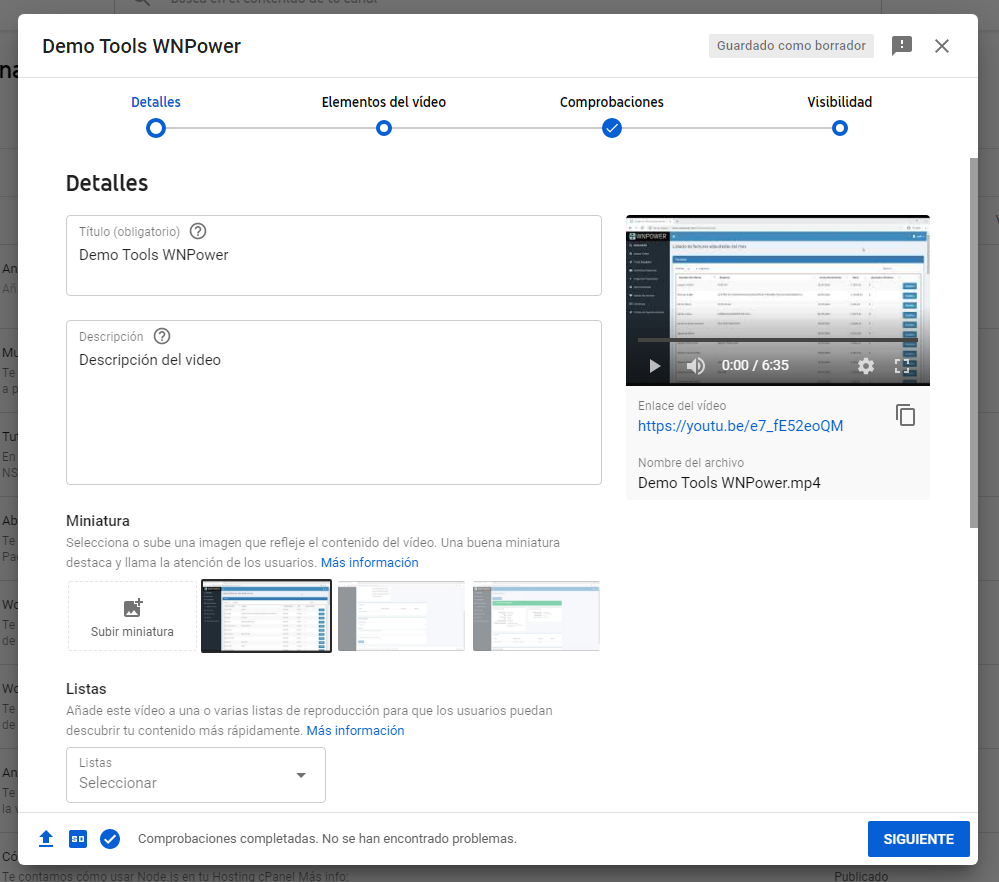Close the Demo Tools WNPower upload dialog
Viewport: 999px width, 882px height.
[x=942, y=46]
